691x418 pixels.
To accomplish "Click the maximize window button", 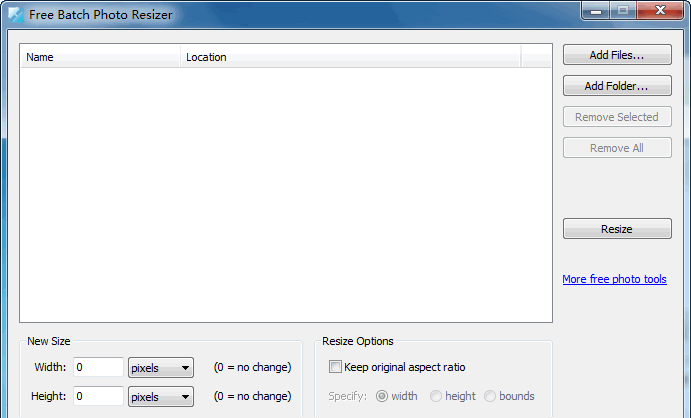I will click(623, 11).
